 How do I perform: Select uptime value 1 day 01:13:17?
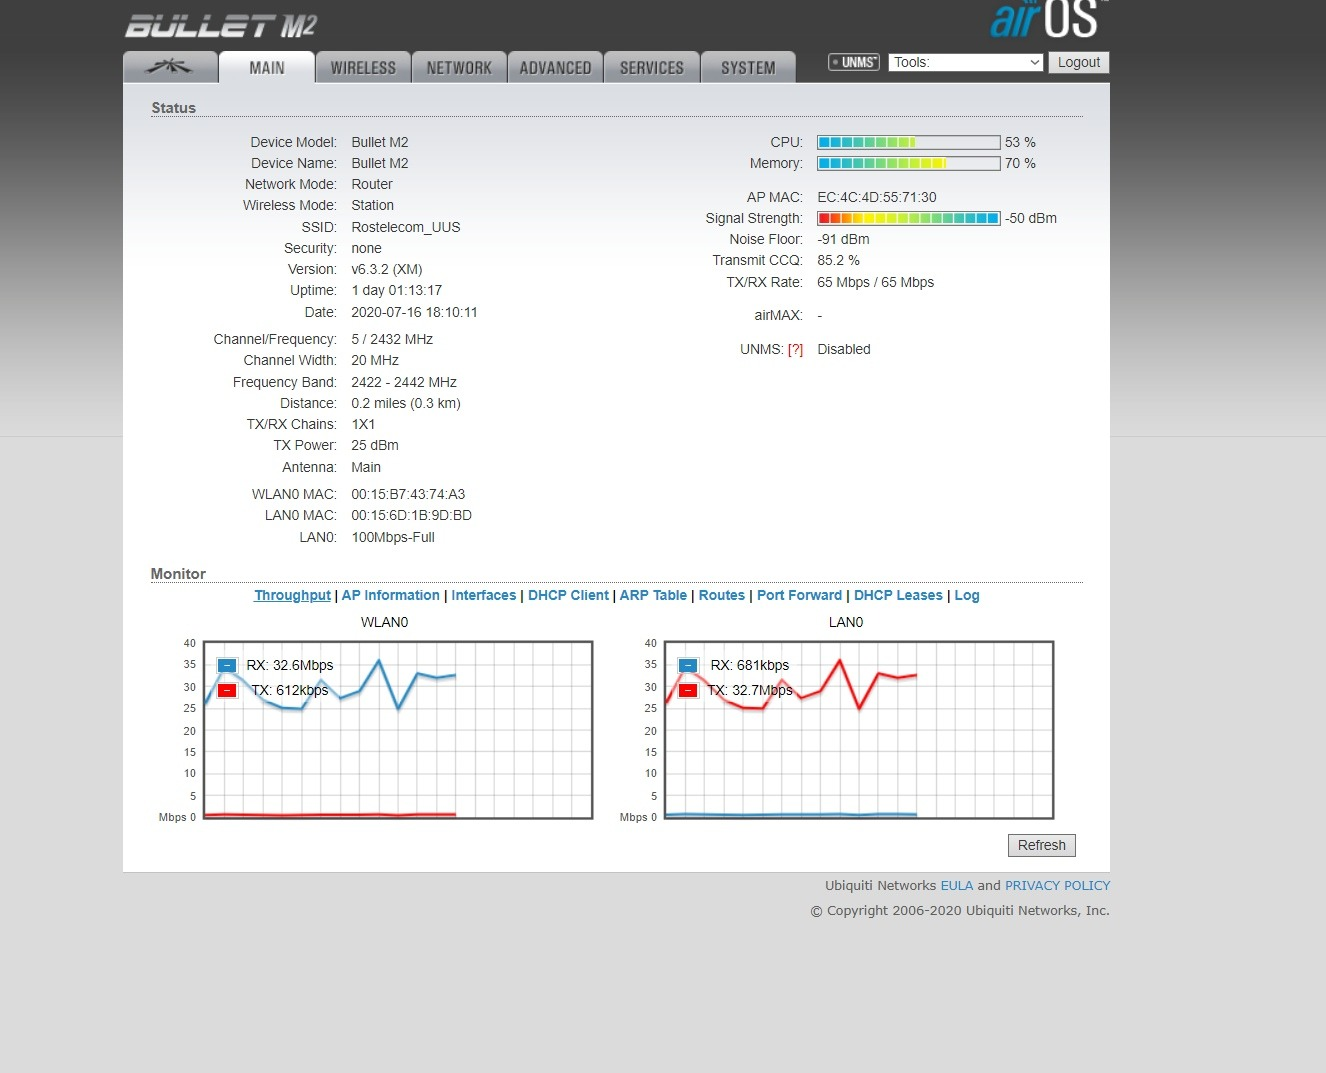click(x=397, y=290)
